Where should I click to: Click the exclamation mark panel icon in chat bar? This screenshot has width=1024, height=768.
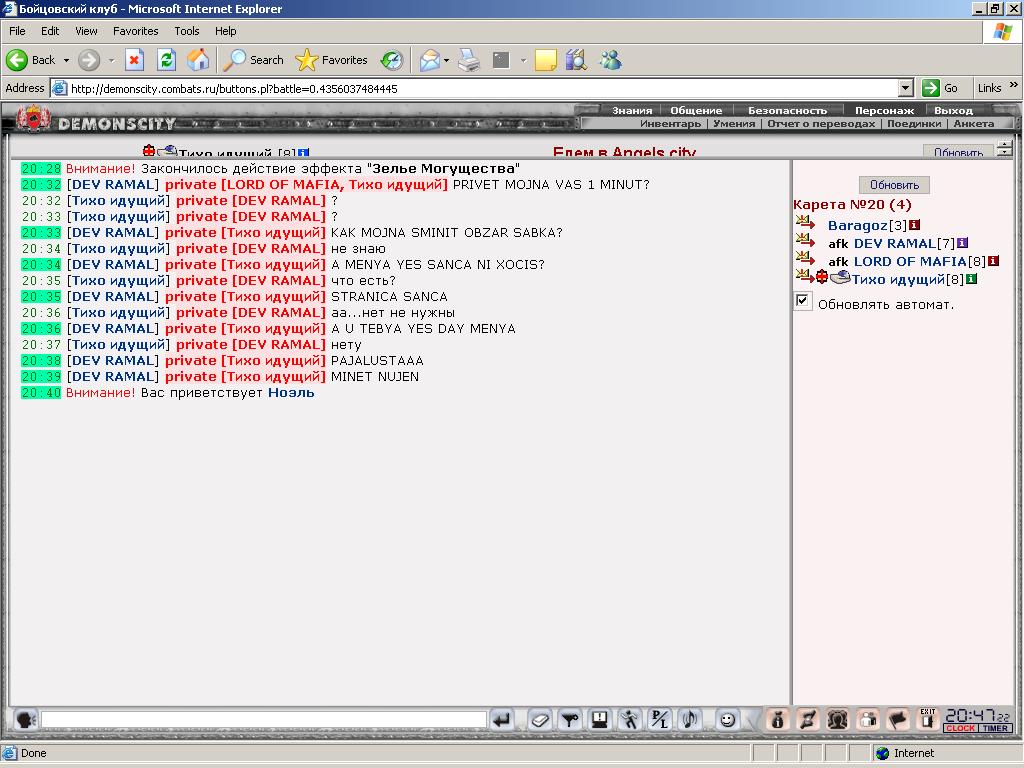(x=600, y=720)
